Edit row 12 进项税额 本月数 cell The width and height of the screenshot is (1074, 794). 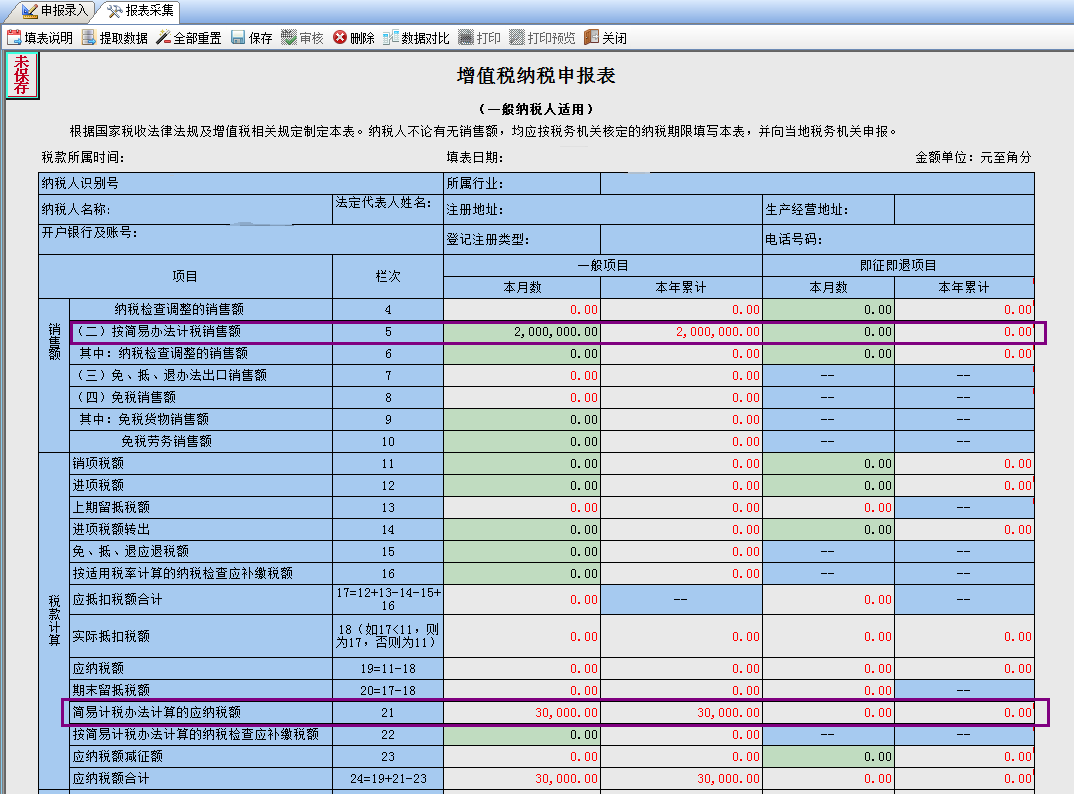coord(522,486)
